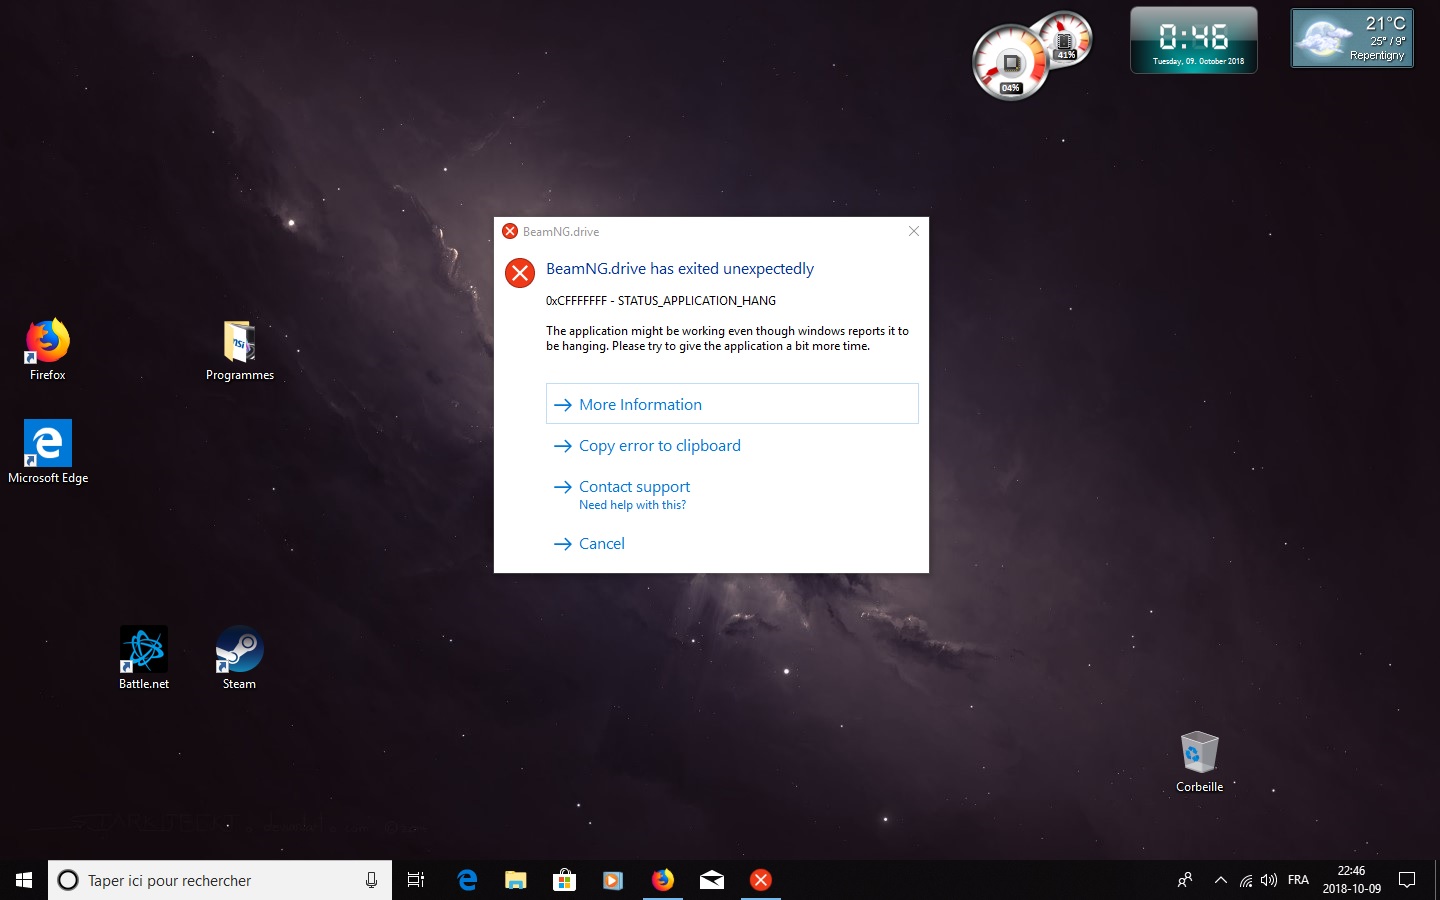
Task: Click the red error icon in the dialog
Action: click(520, 272)
